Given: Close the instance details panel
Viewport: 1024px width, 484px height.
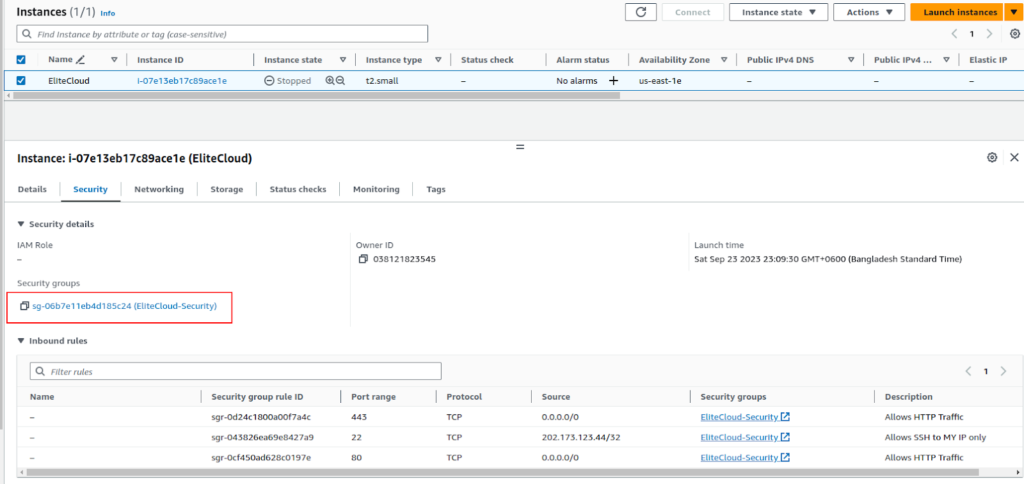Looking at the screenshot, I should click(1014, 157).
